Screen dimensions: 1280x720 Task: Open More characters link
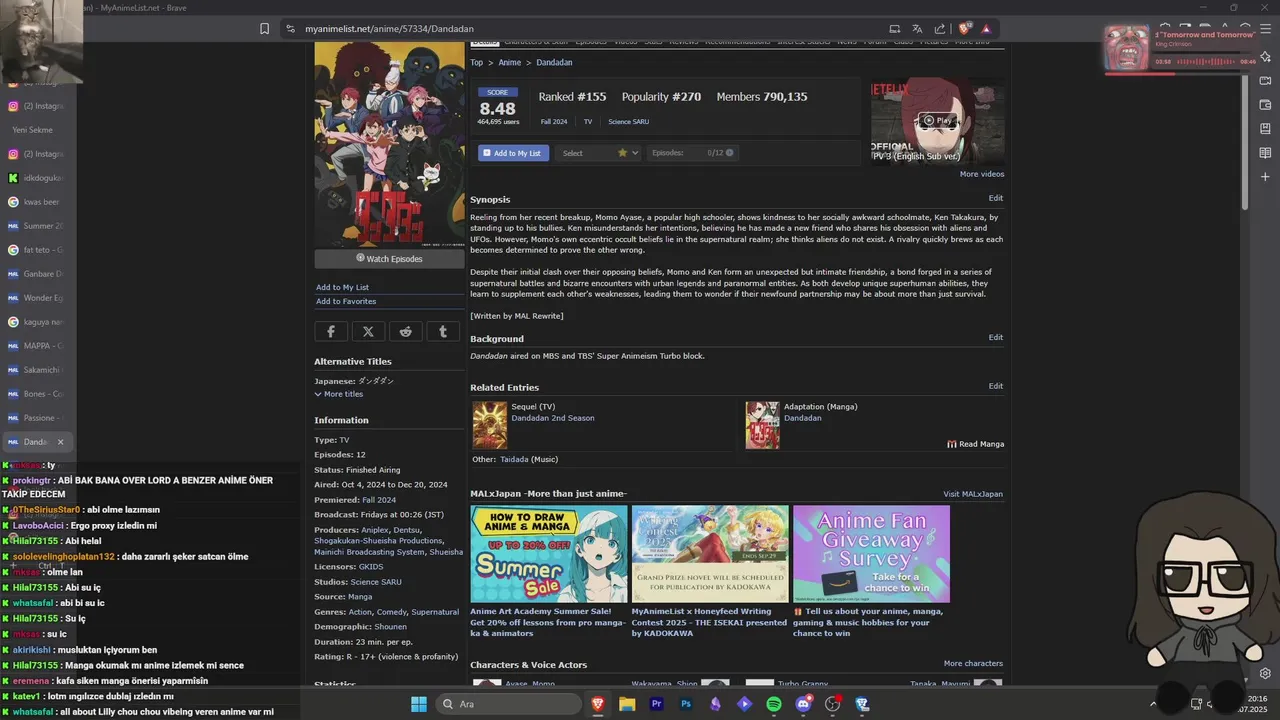[x=973, y=663]
